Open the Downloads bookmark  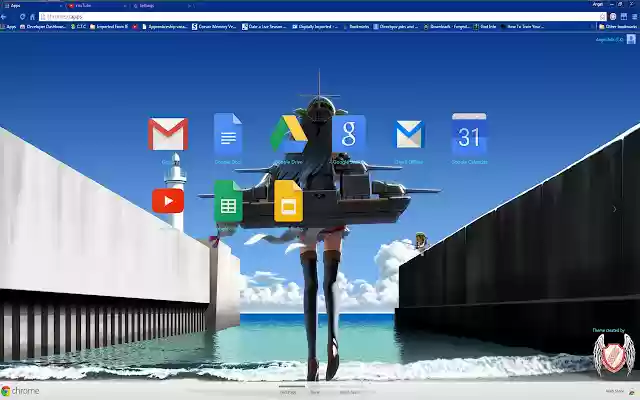tap(446, 27)
